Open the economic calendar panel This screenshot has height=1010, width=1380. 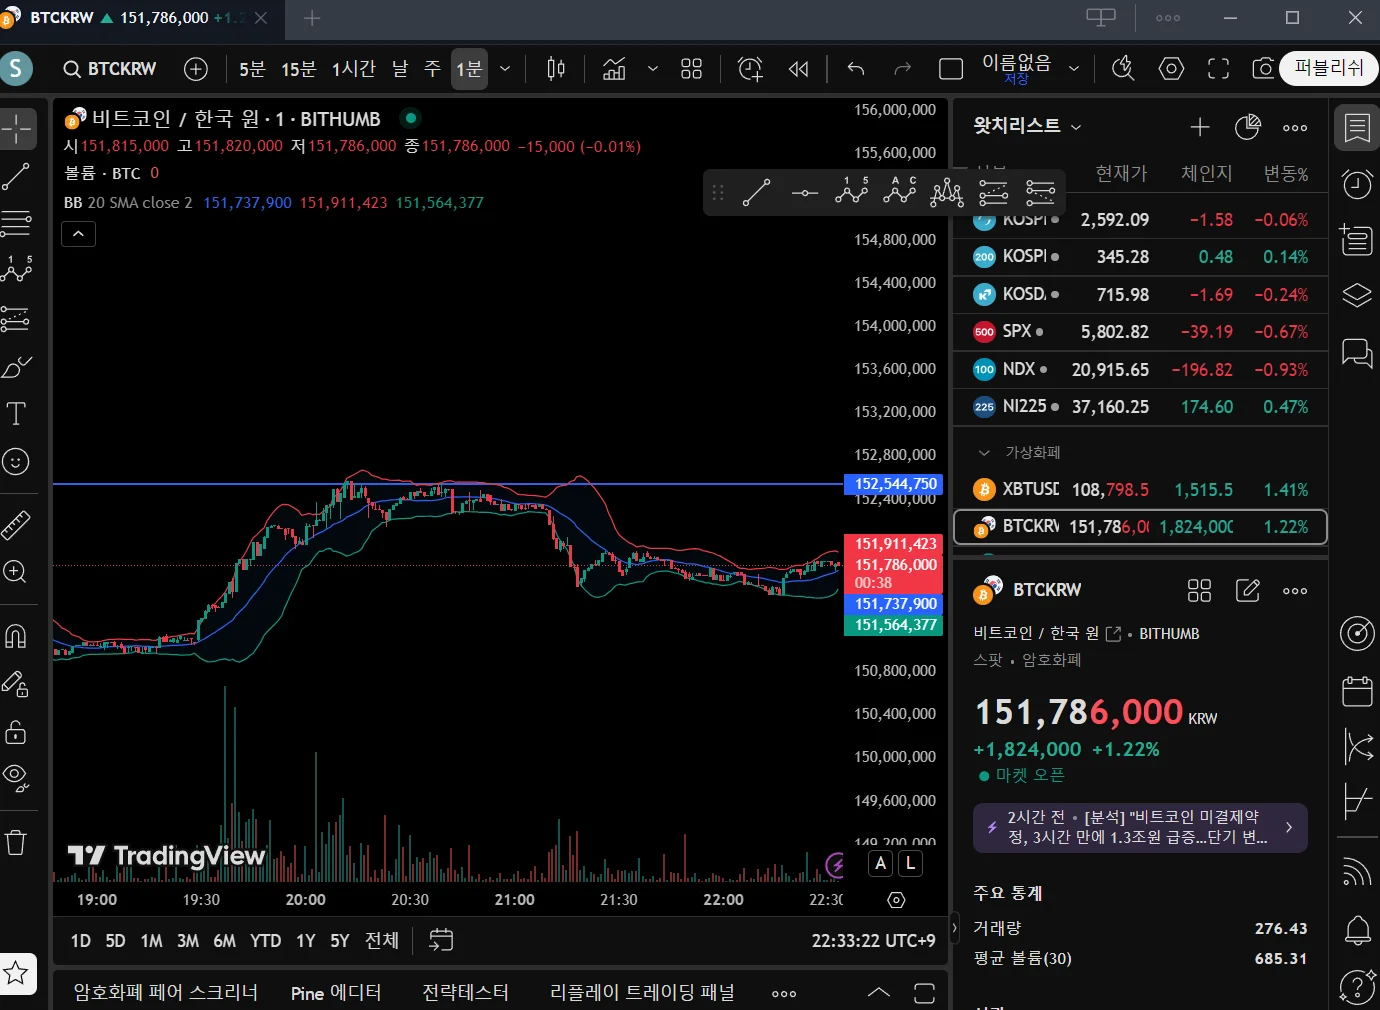coord(1357,690)
